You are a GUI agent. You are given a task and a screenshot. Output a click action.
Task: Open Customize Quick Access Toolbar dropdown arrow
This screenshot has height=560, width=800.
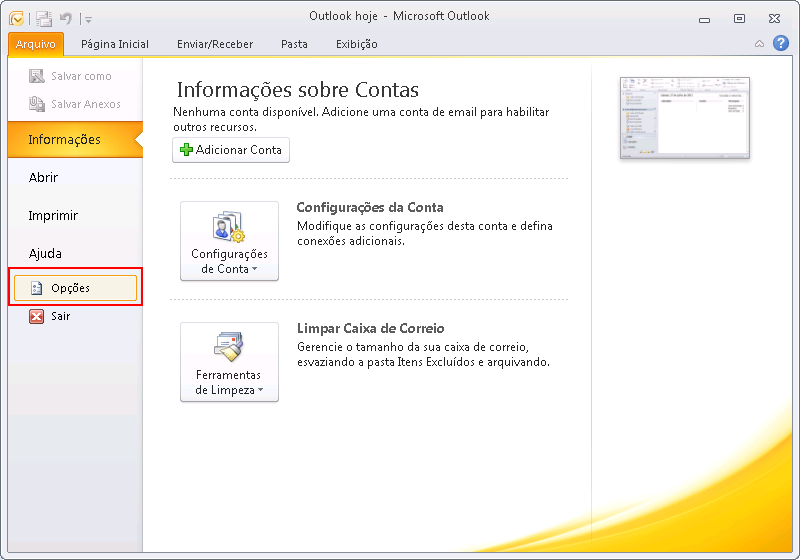click(88, 20)
